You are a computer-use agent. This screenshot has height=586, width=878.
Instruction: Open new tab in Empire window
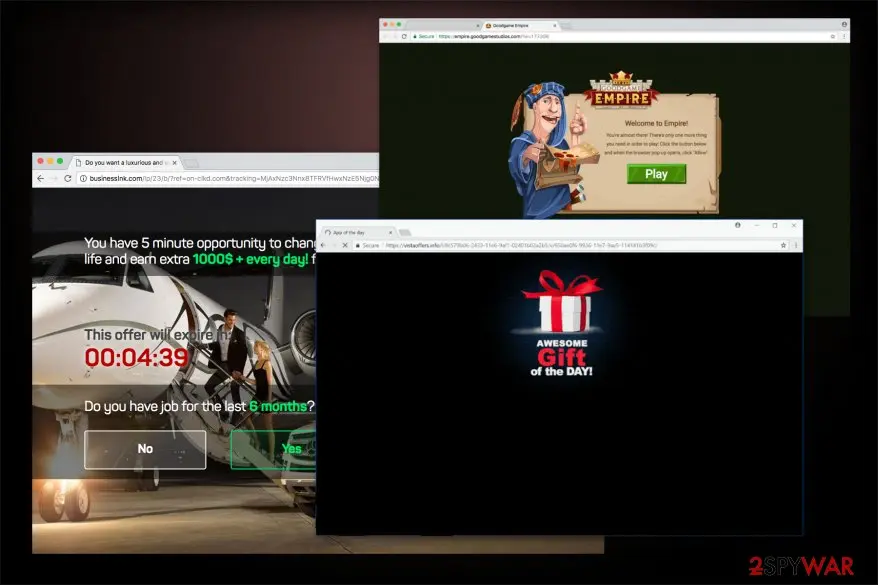click(567, 26)
